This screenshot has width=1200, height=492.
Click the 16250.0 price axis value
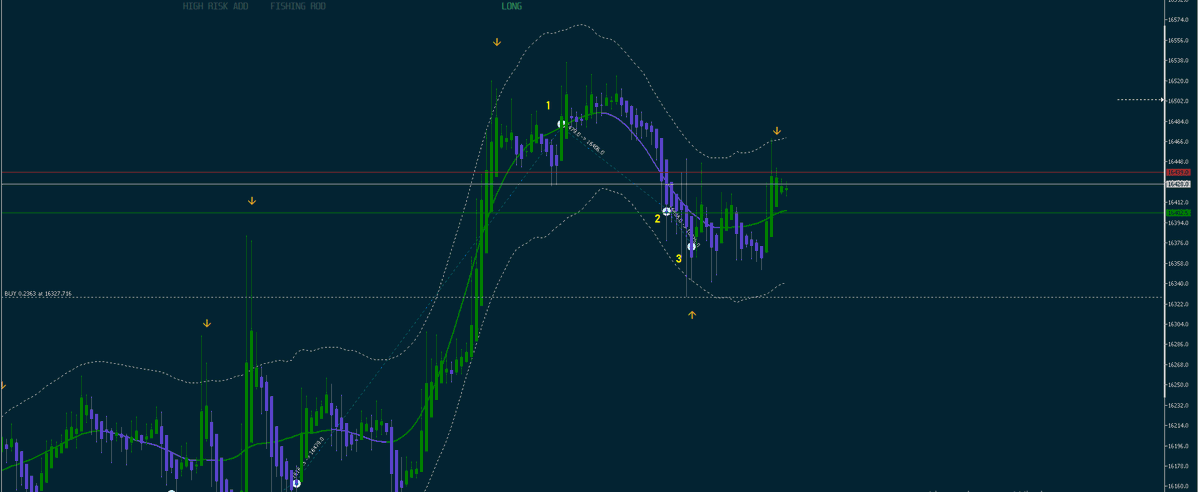pos(1177,385)
